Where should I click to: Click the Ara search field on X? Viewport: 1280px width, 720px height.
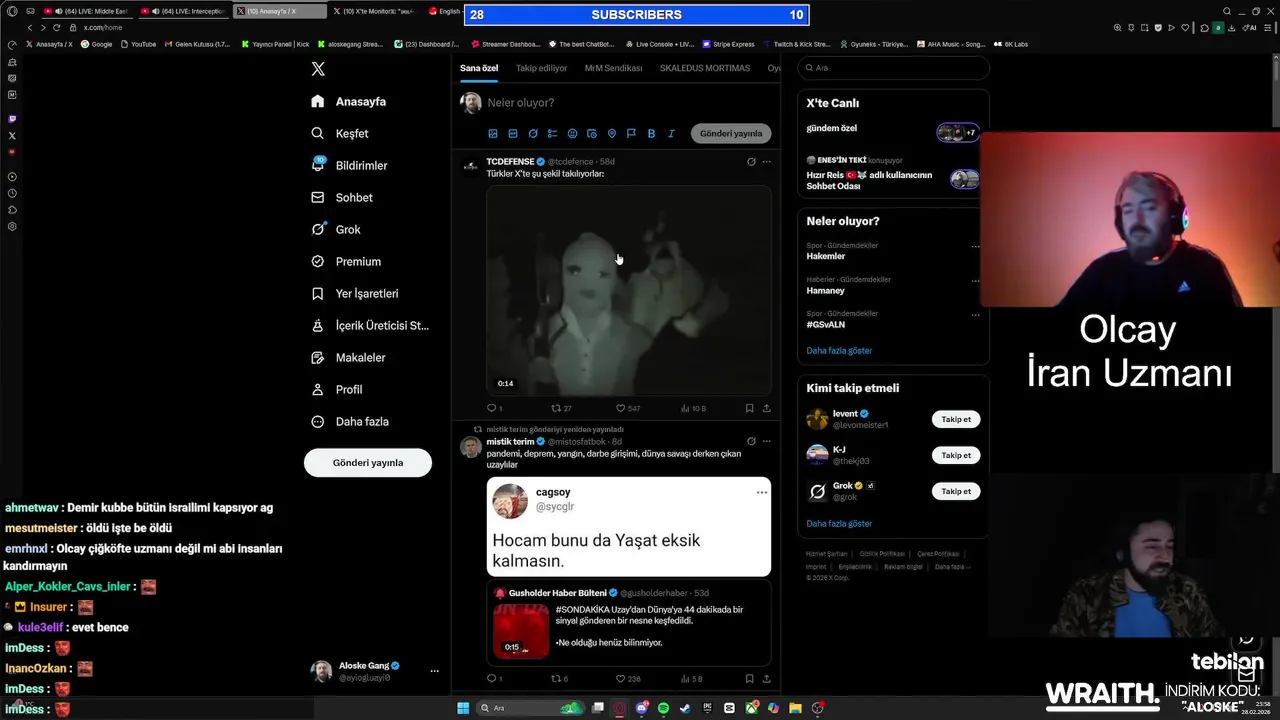coord(893,68)
